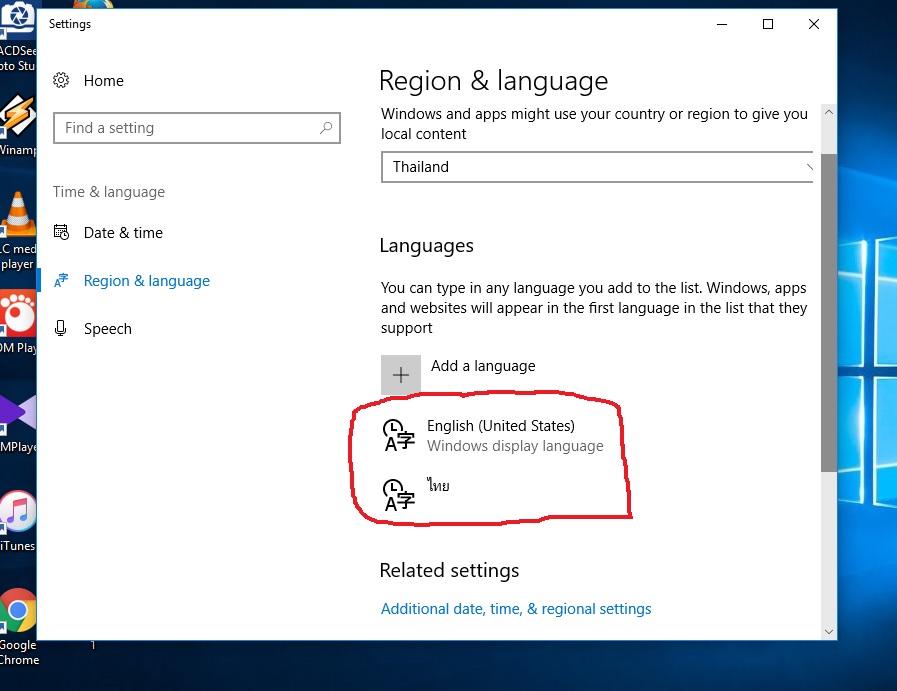Select Region & language in sidebar
The image size is (897, 691).
point(146,281)
